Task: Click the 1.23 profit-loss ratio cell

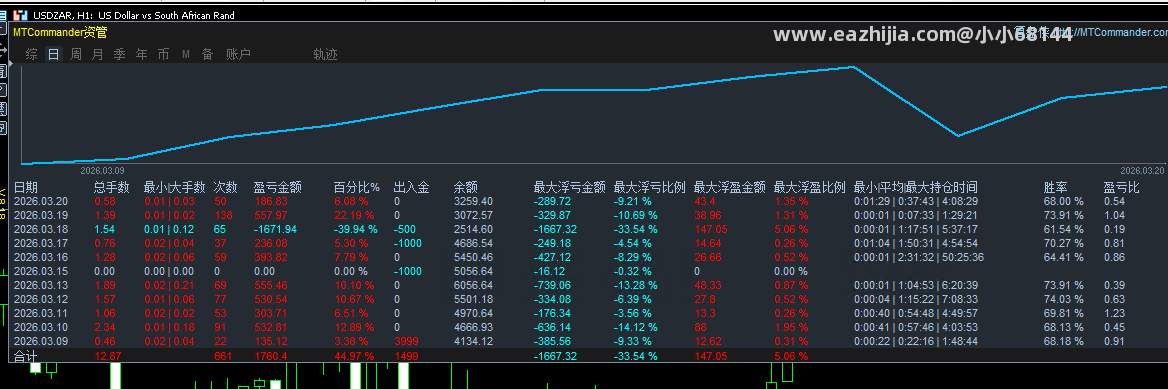Action: point(1114,313)
